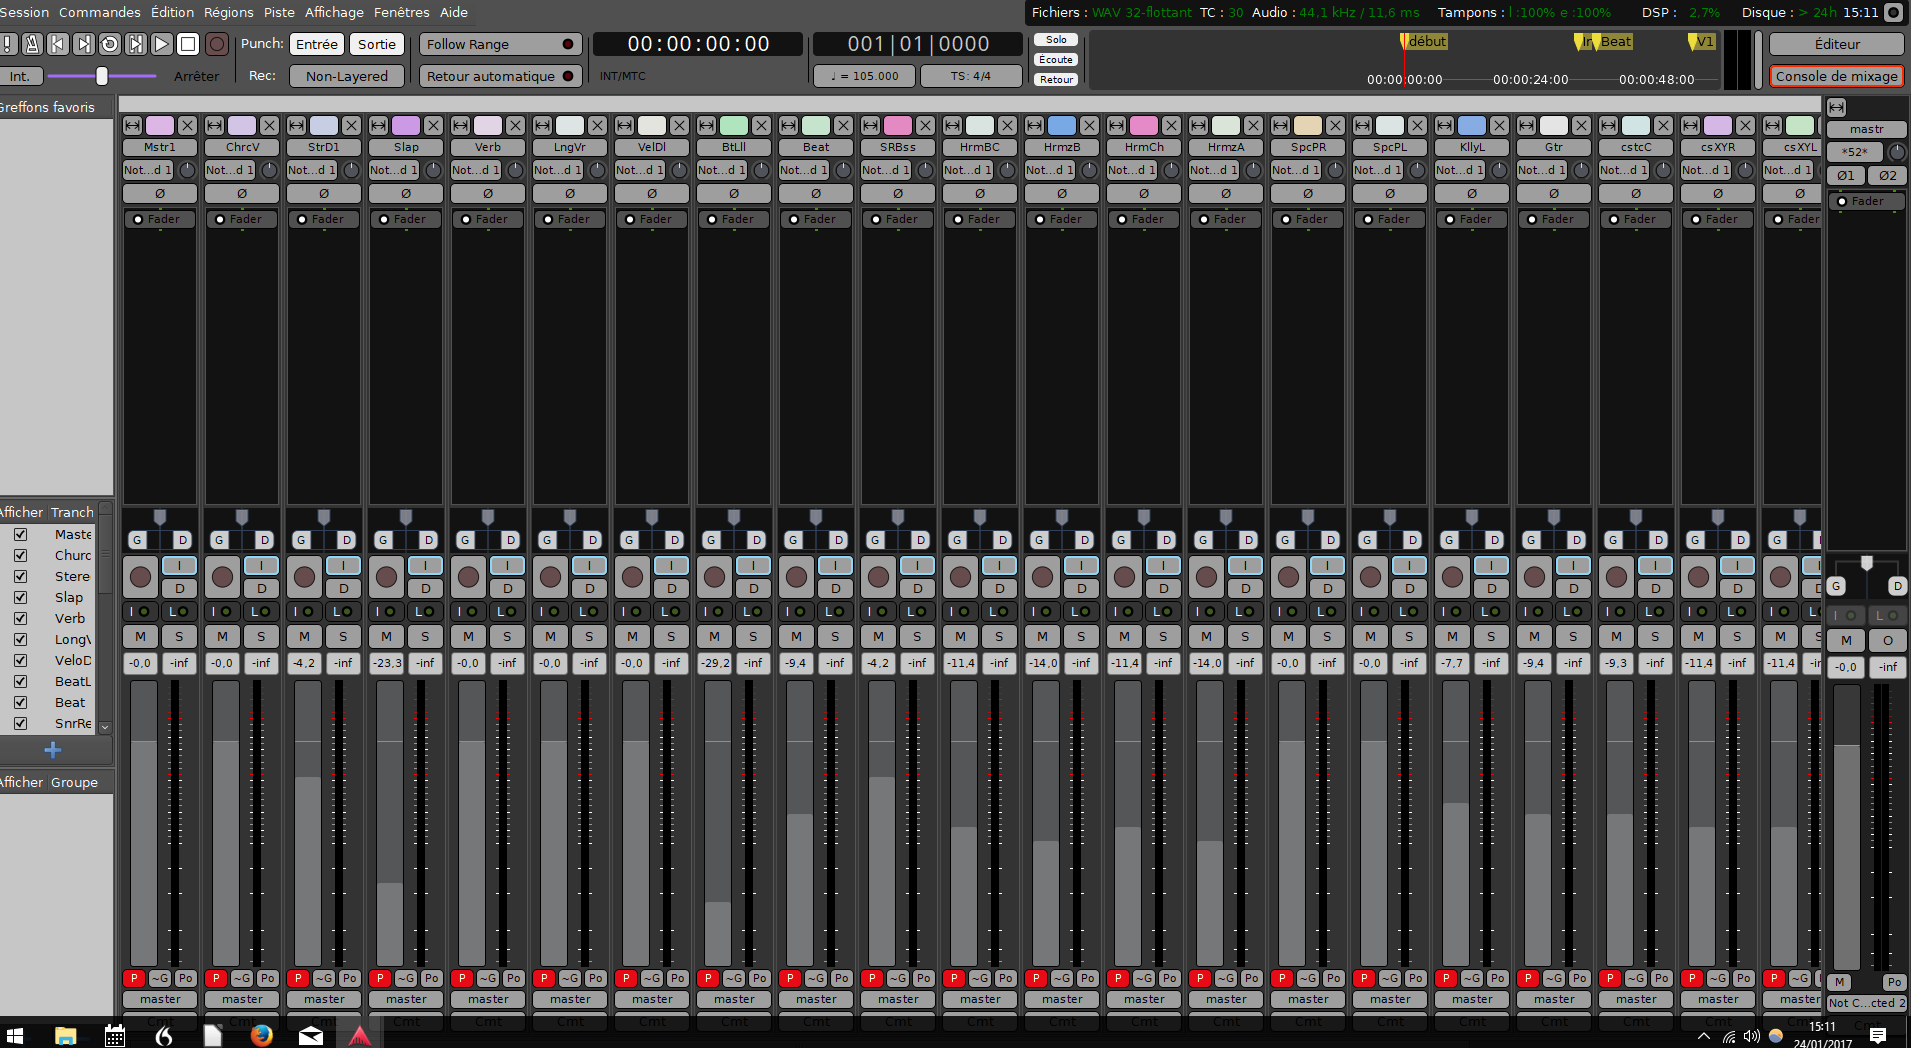This screenshot has height=1048, width=1911.
Task: Toggle the metronome click button
Action: [32, 44]
